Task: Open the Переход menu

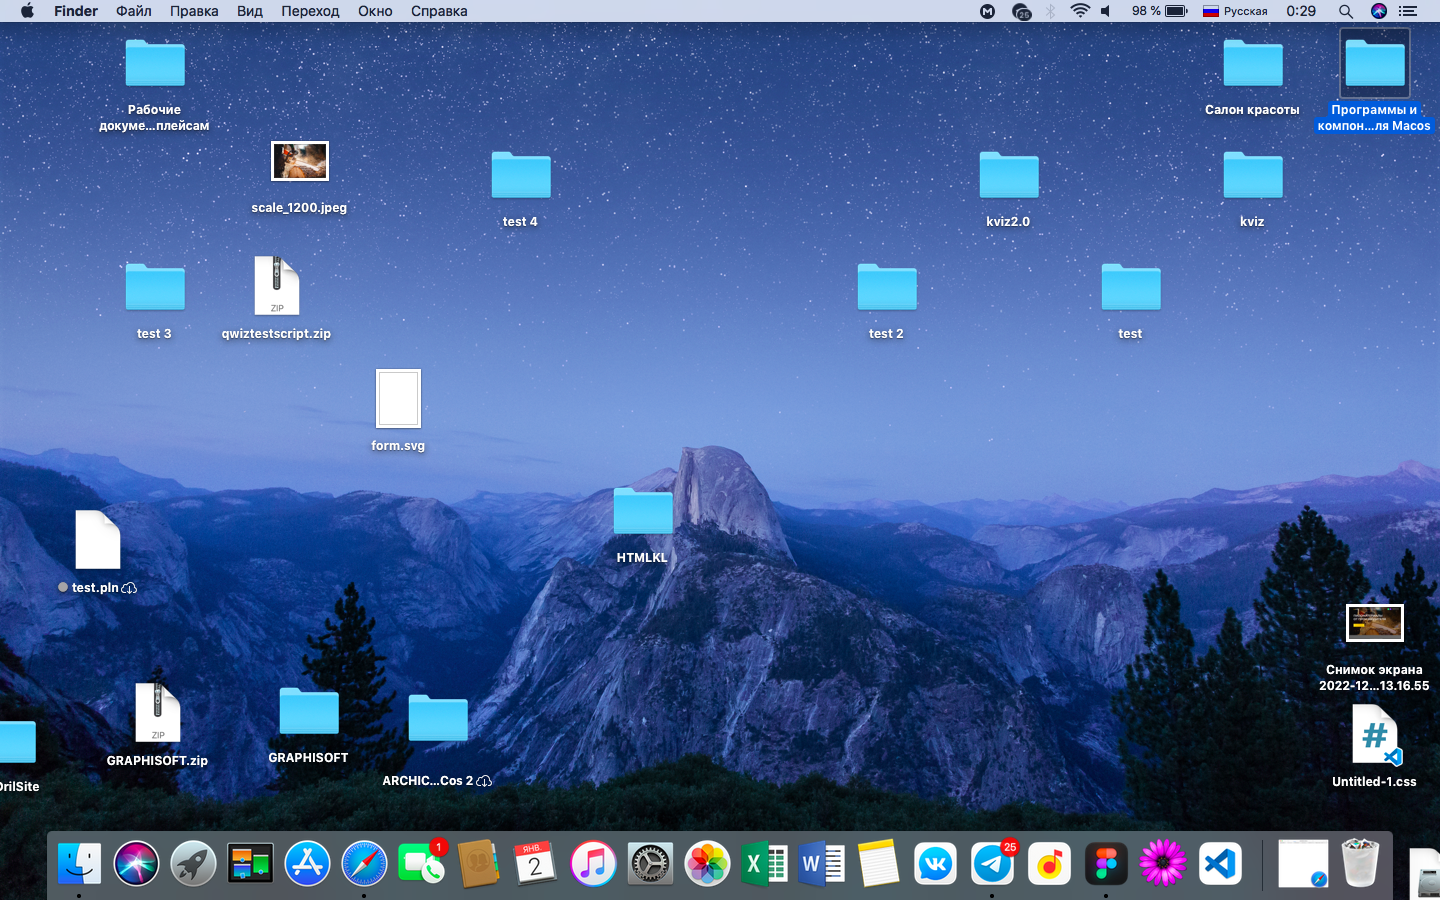Action: pos(309,11)
